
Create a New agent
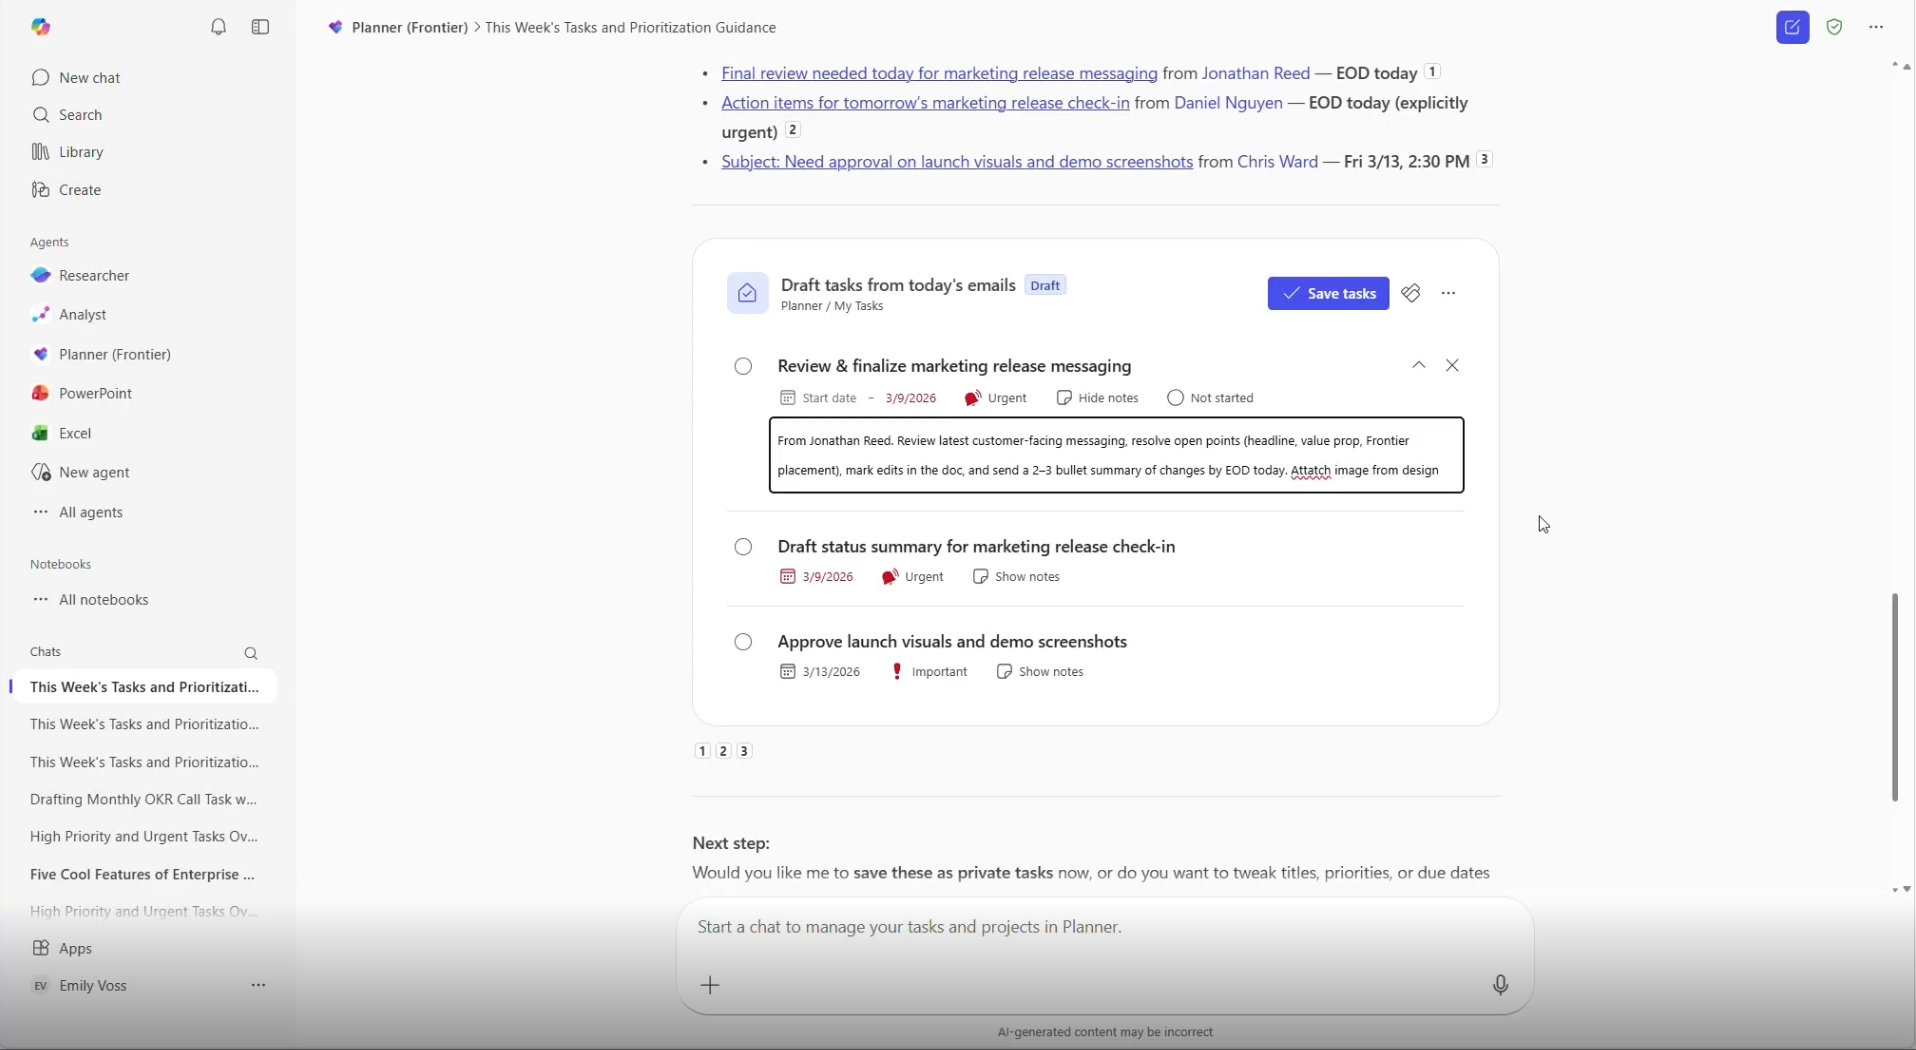click(x=81, y=473)
